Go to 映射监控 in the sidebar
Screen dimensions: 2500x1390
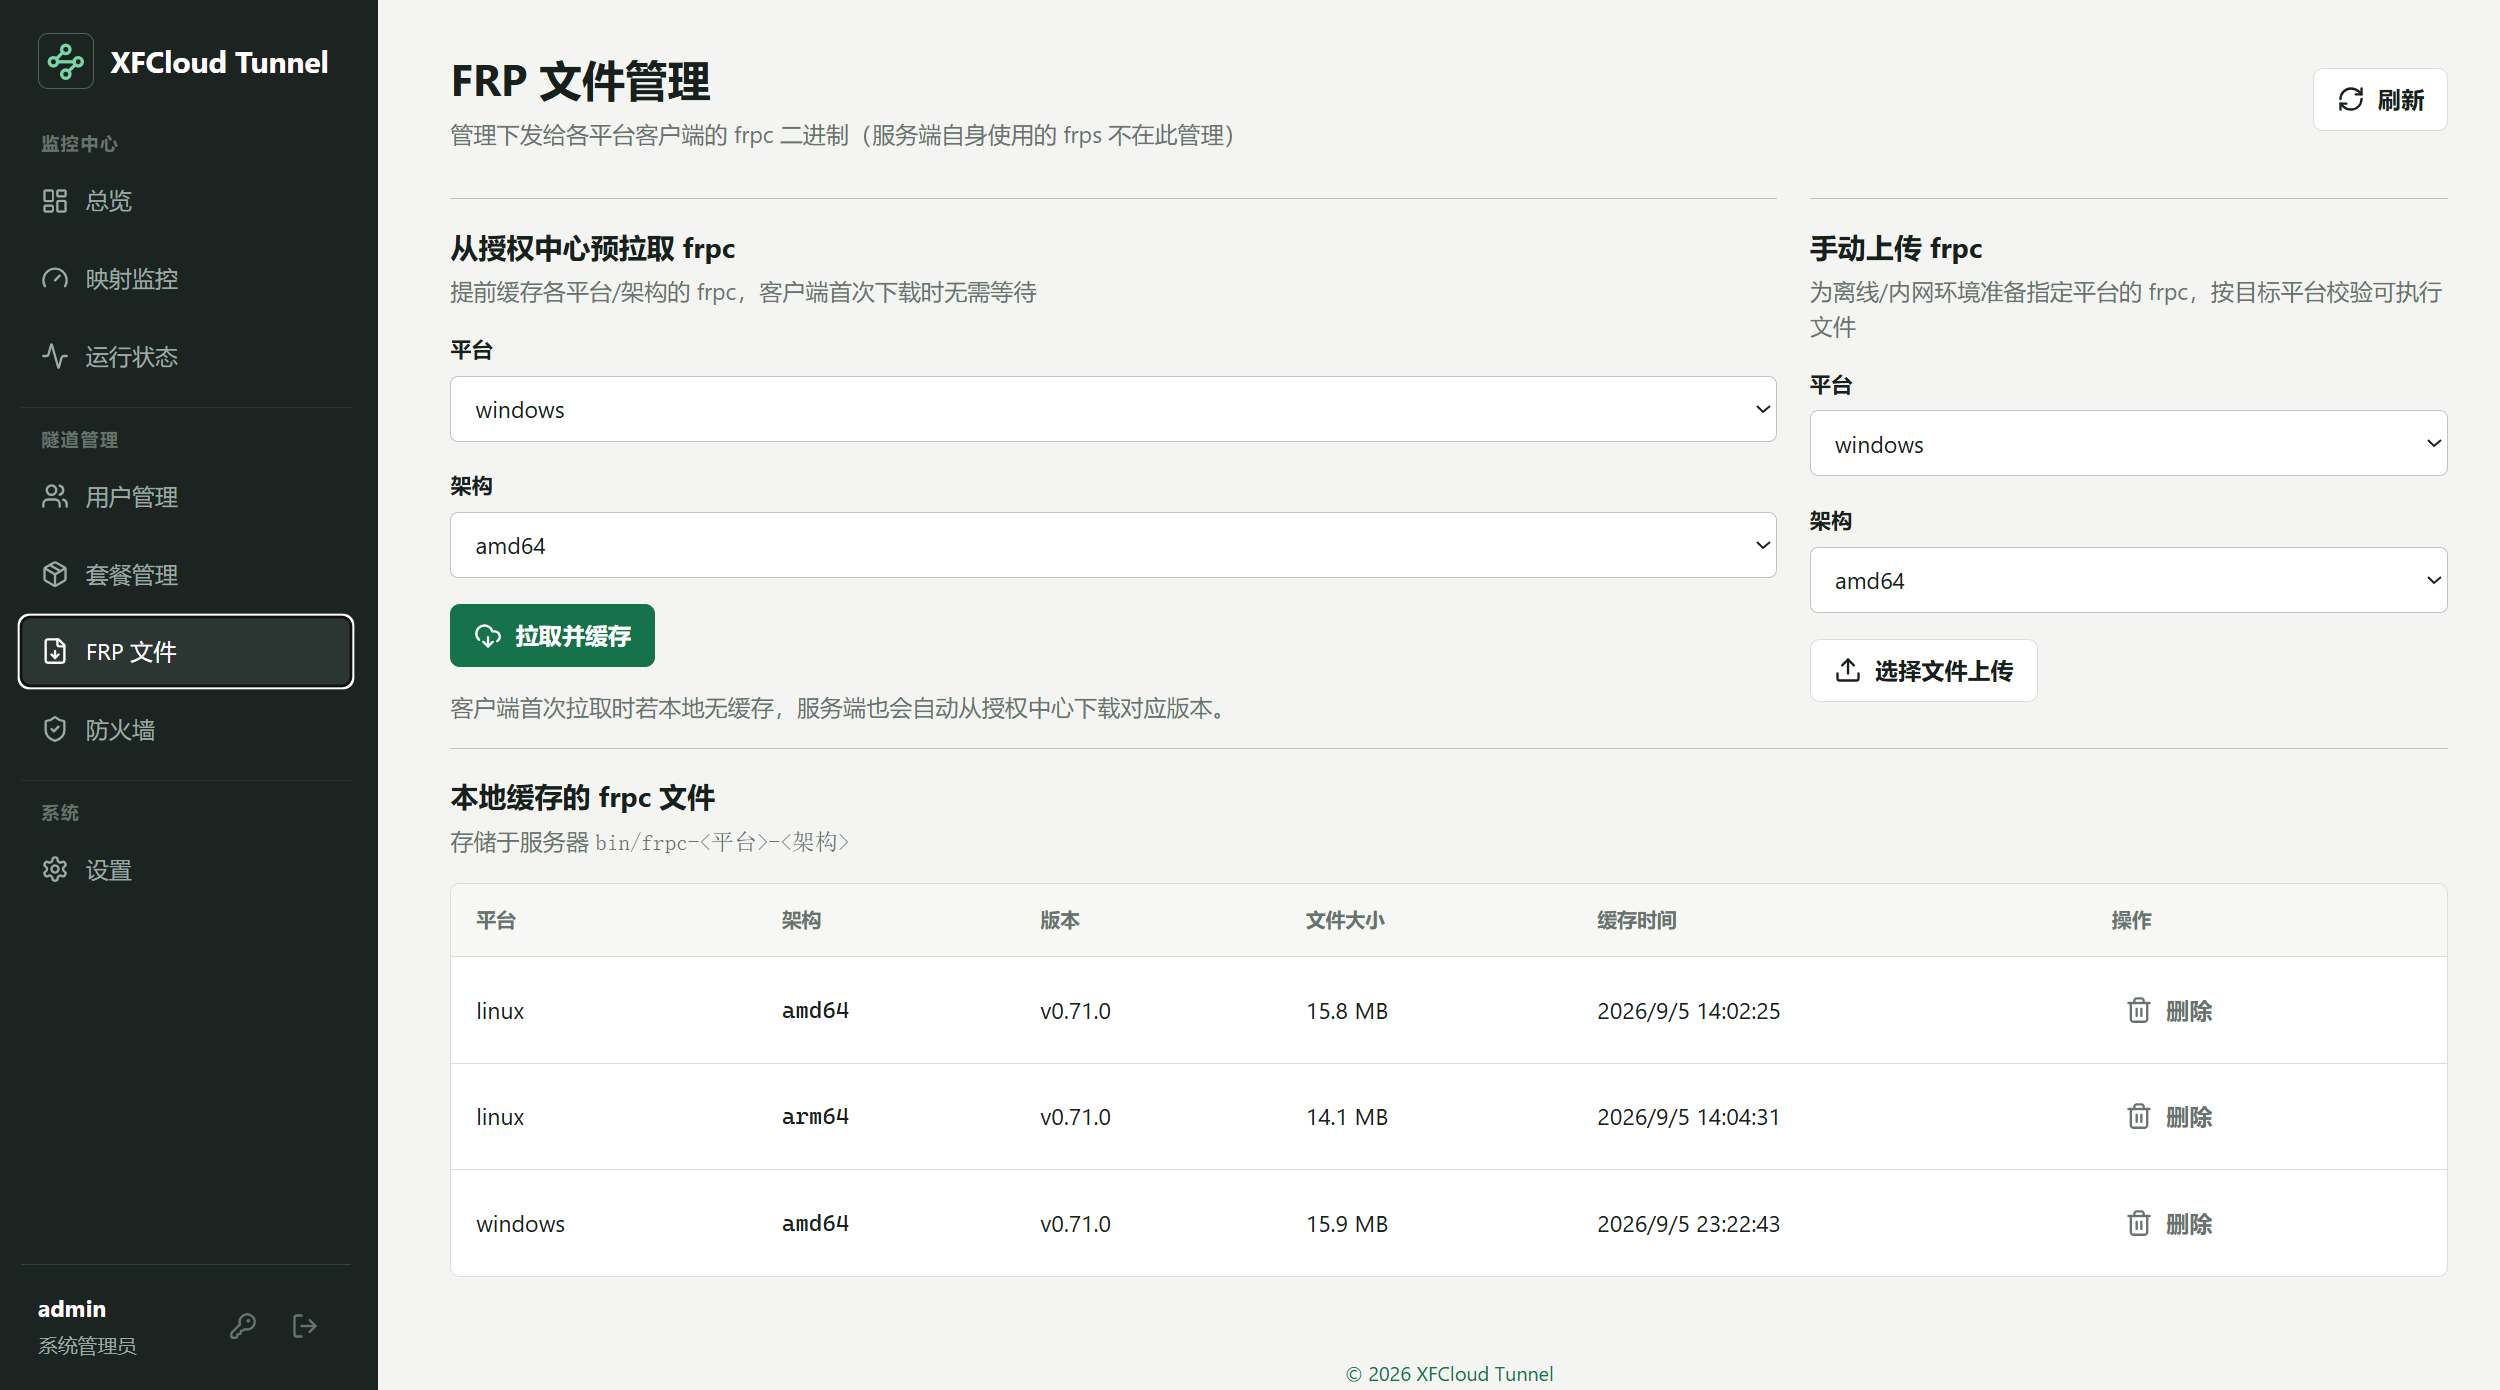coord(186,279)
